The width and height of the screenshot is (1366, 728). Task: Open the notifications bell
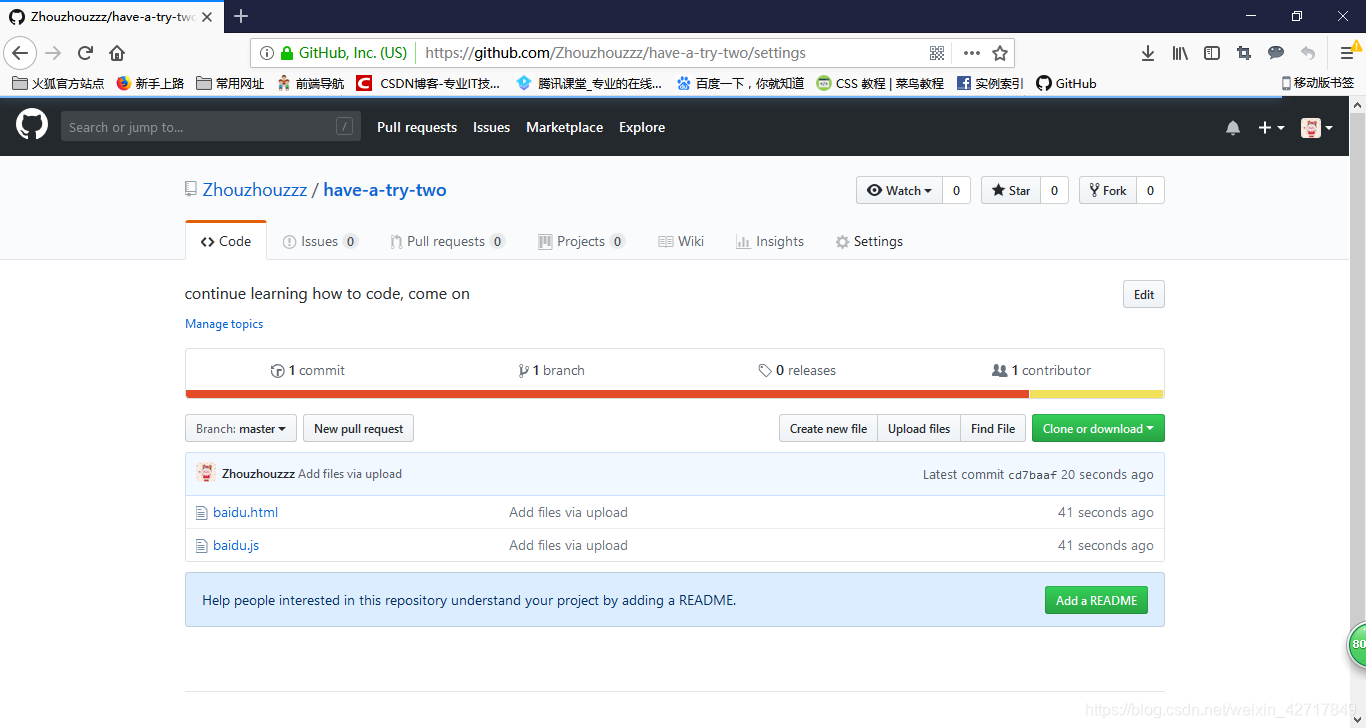click(1233, 127)
